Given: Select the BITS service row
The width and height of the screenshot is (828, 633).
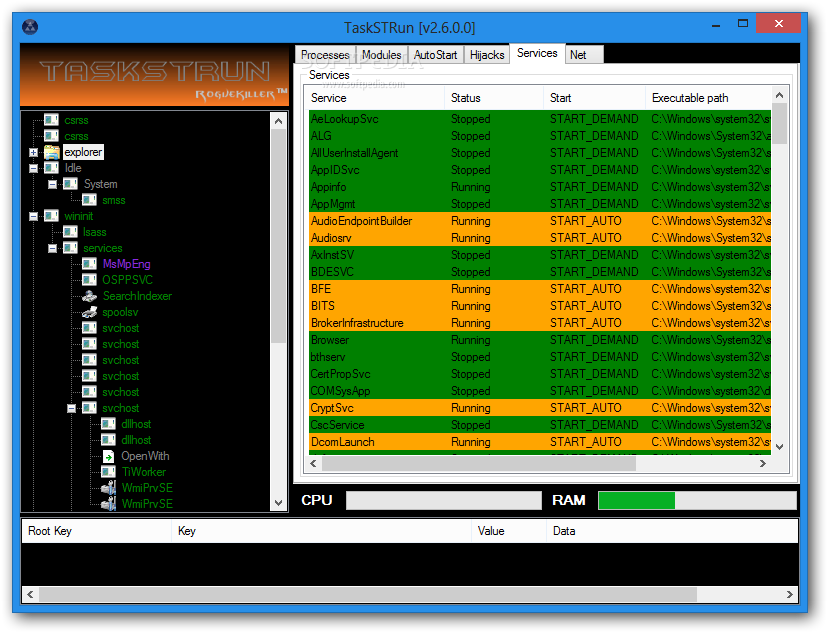Looking at the screenshot, I should pyautogui.click(x=540, y=306).
